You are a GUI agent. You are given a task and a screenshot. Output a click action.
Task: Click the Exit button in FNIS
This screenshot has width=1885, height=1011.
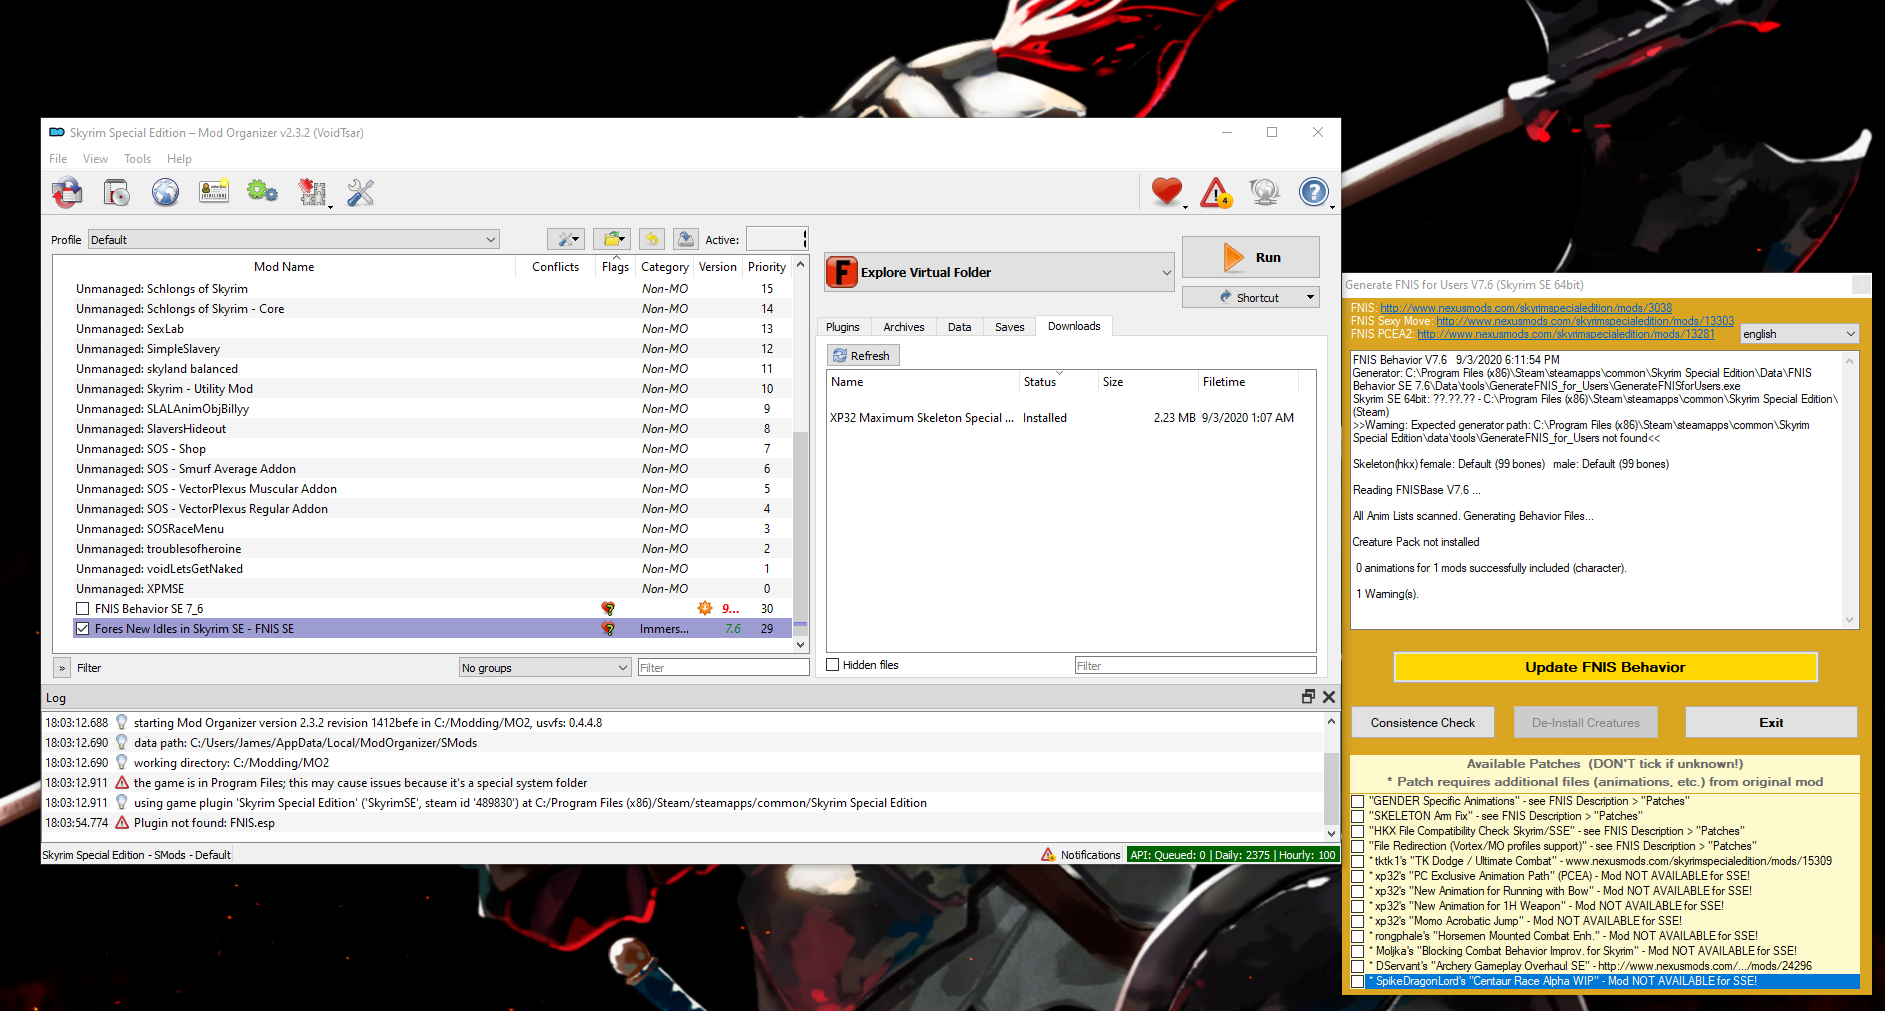(x=1771, y=722)
